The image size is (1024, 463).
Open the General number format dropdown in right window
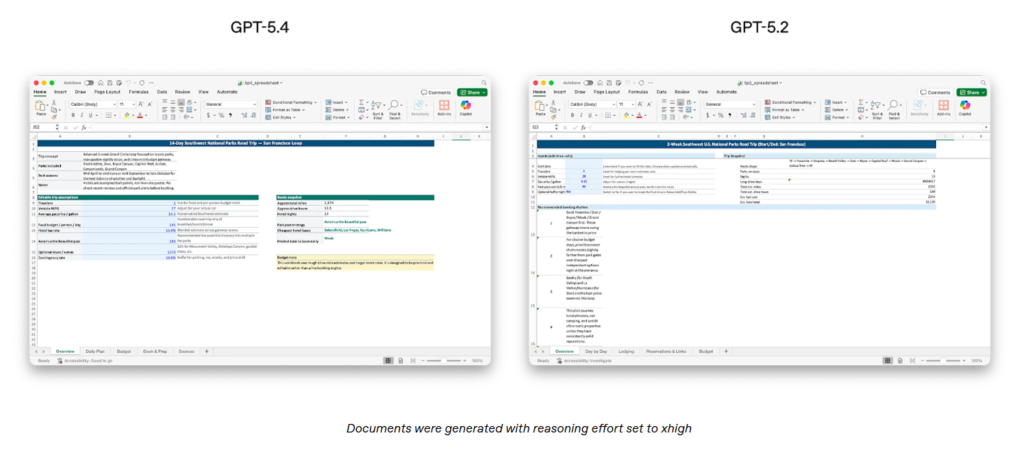pyautogui.click(x=732, y=103)
